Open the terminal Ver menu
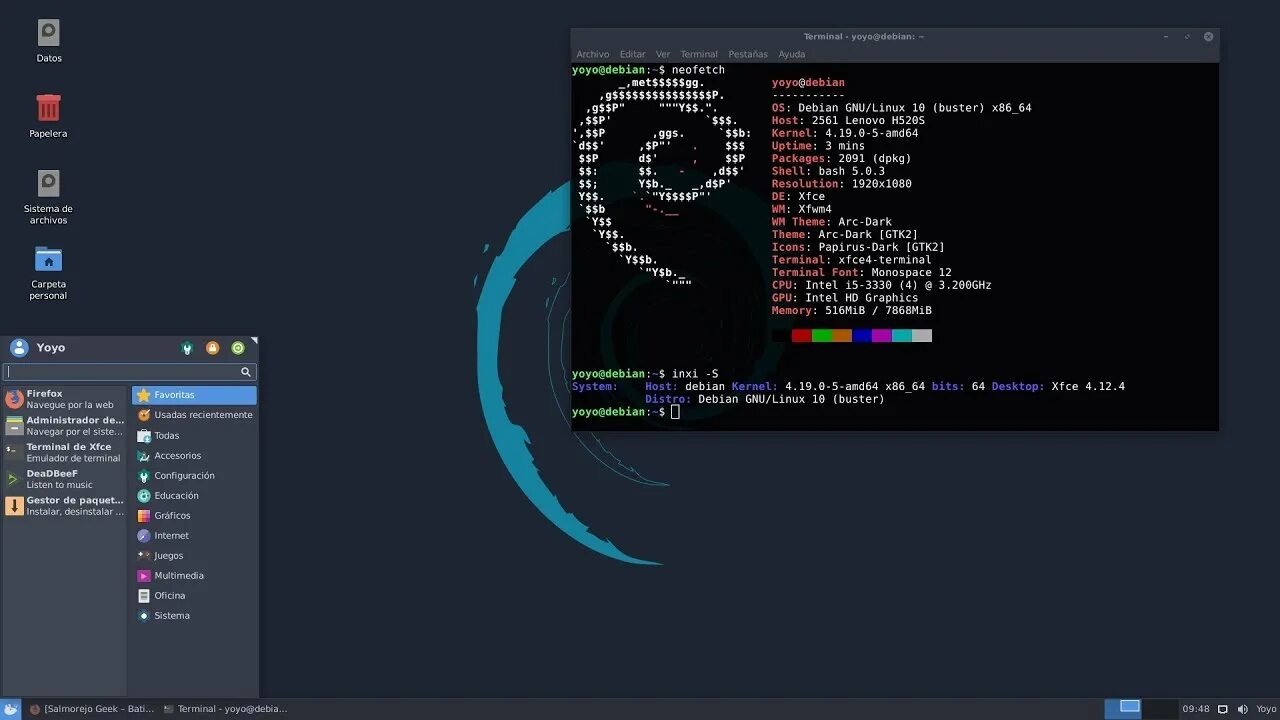This screenshot has height=720, width=1280. (663, 54)
